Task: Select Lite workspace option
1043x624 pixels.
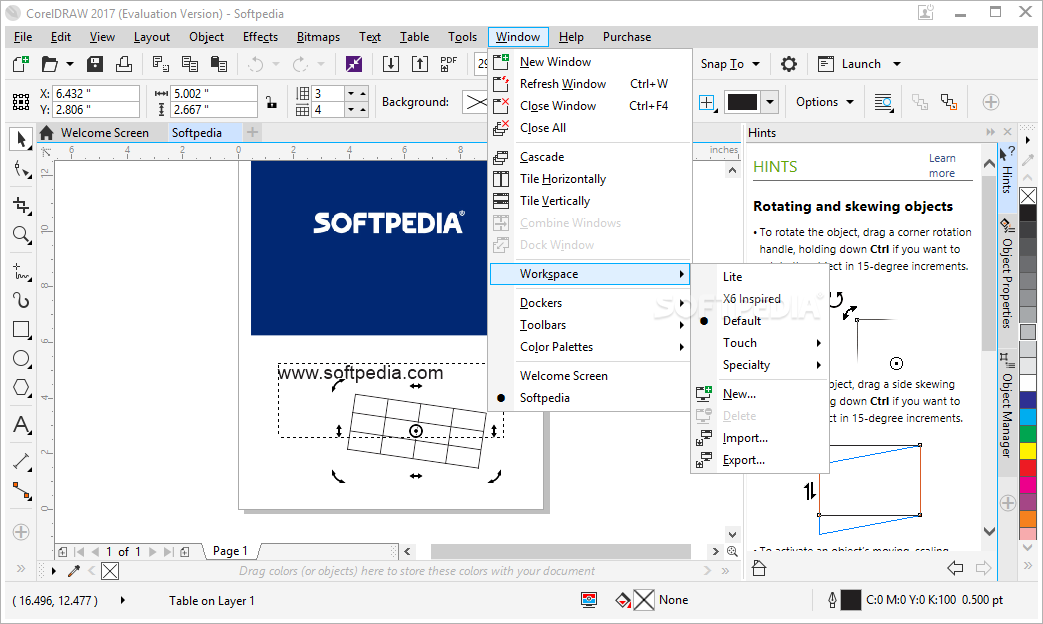Action: click(732, 277)
